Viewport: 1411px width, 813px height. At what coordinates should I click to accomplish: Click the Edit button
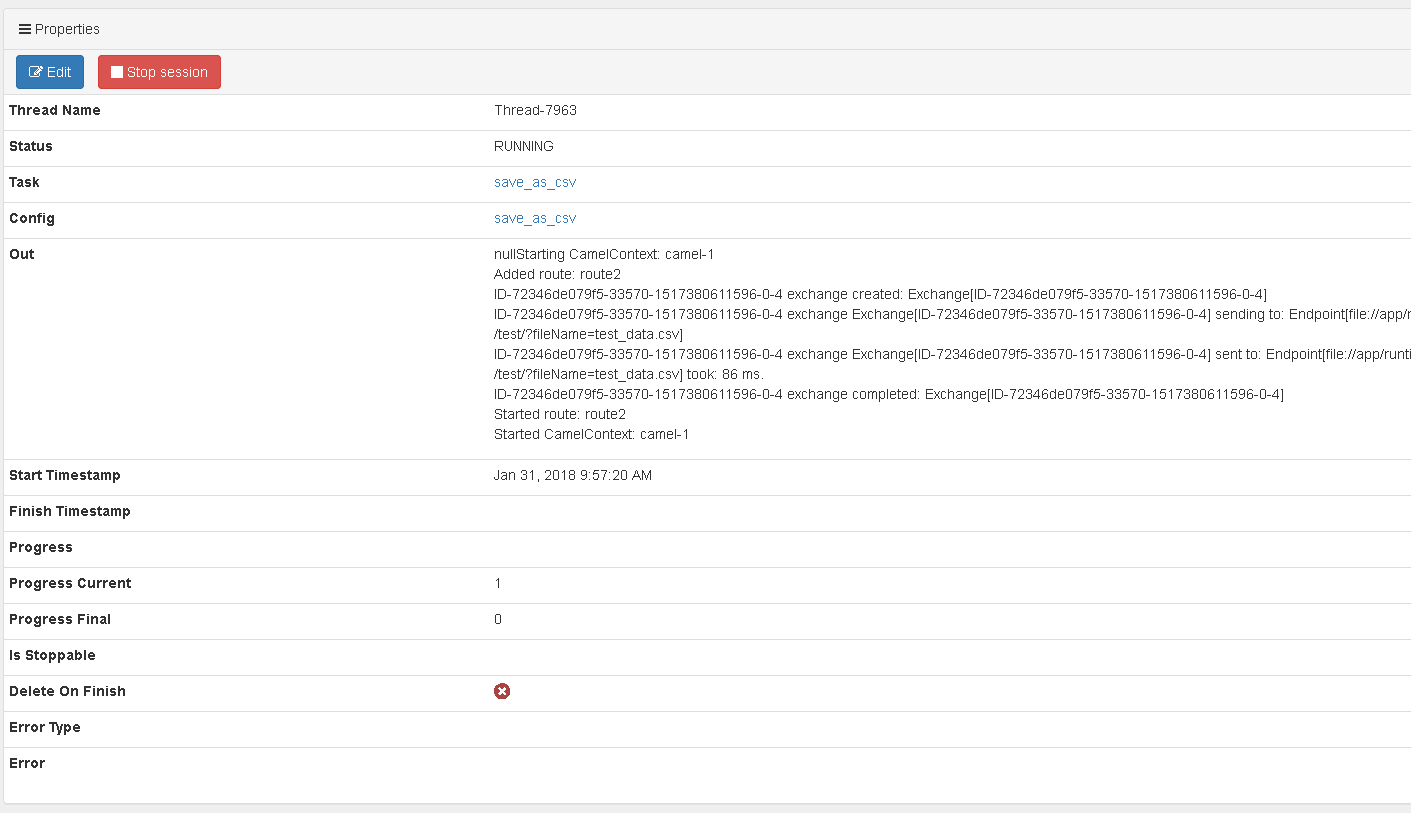pos(50,72)
